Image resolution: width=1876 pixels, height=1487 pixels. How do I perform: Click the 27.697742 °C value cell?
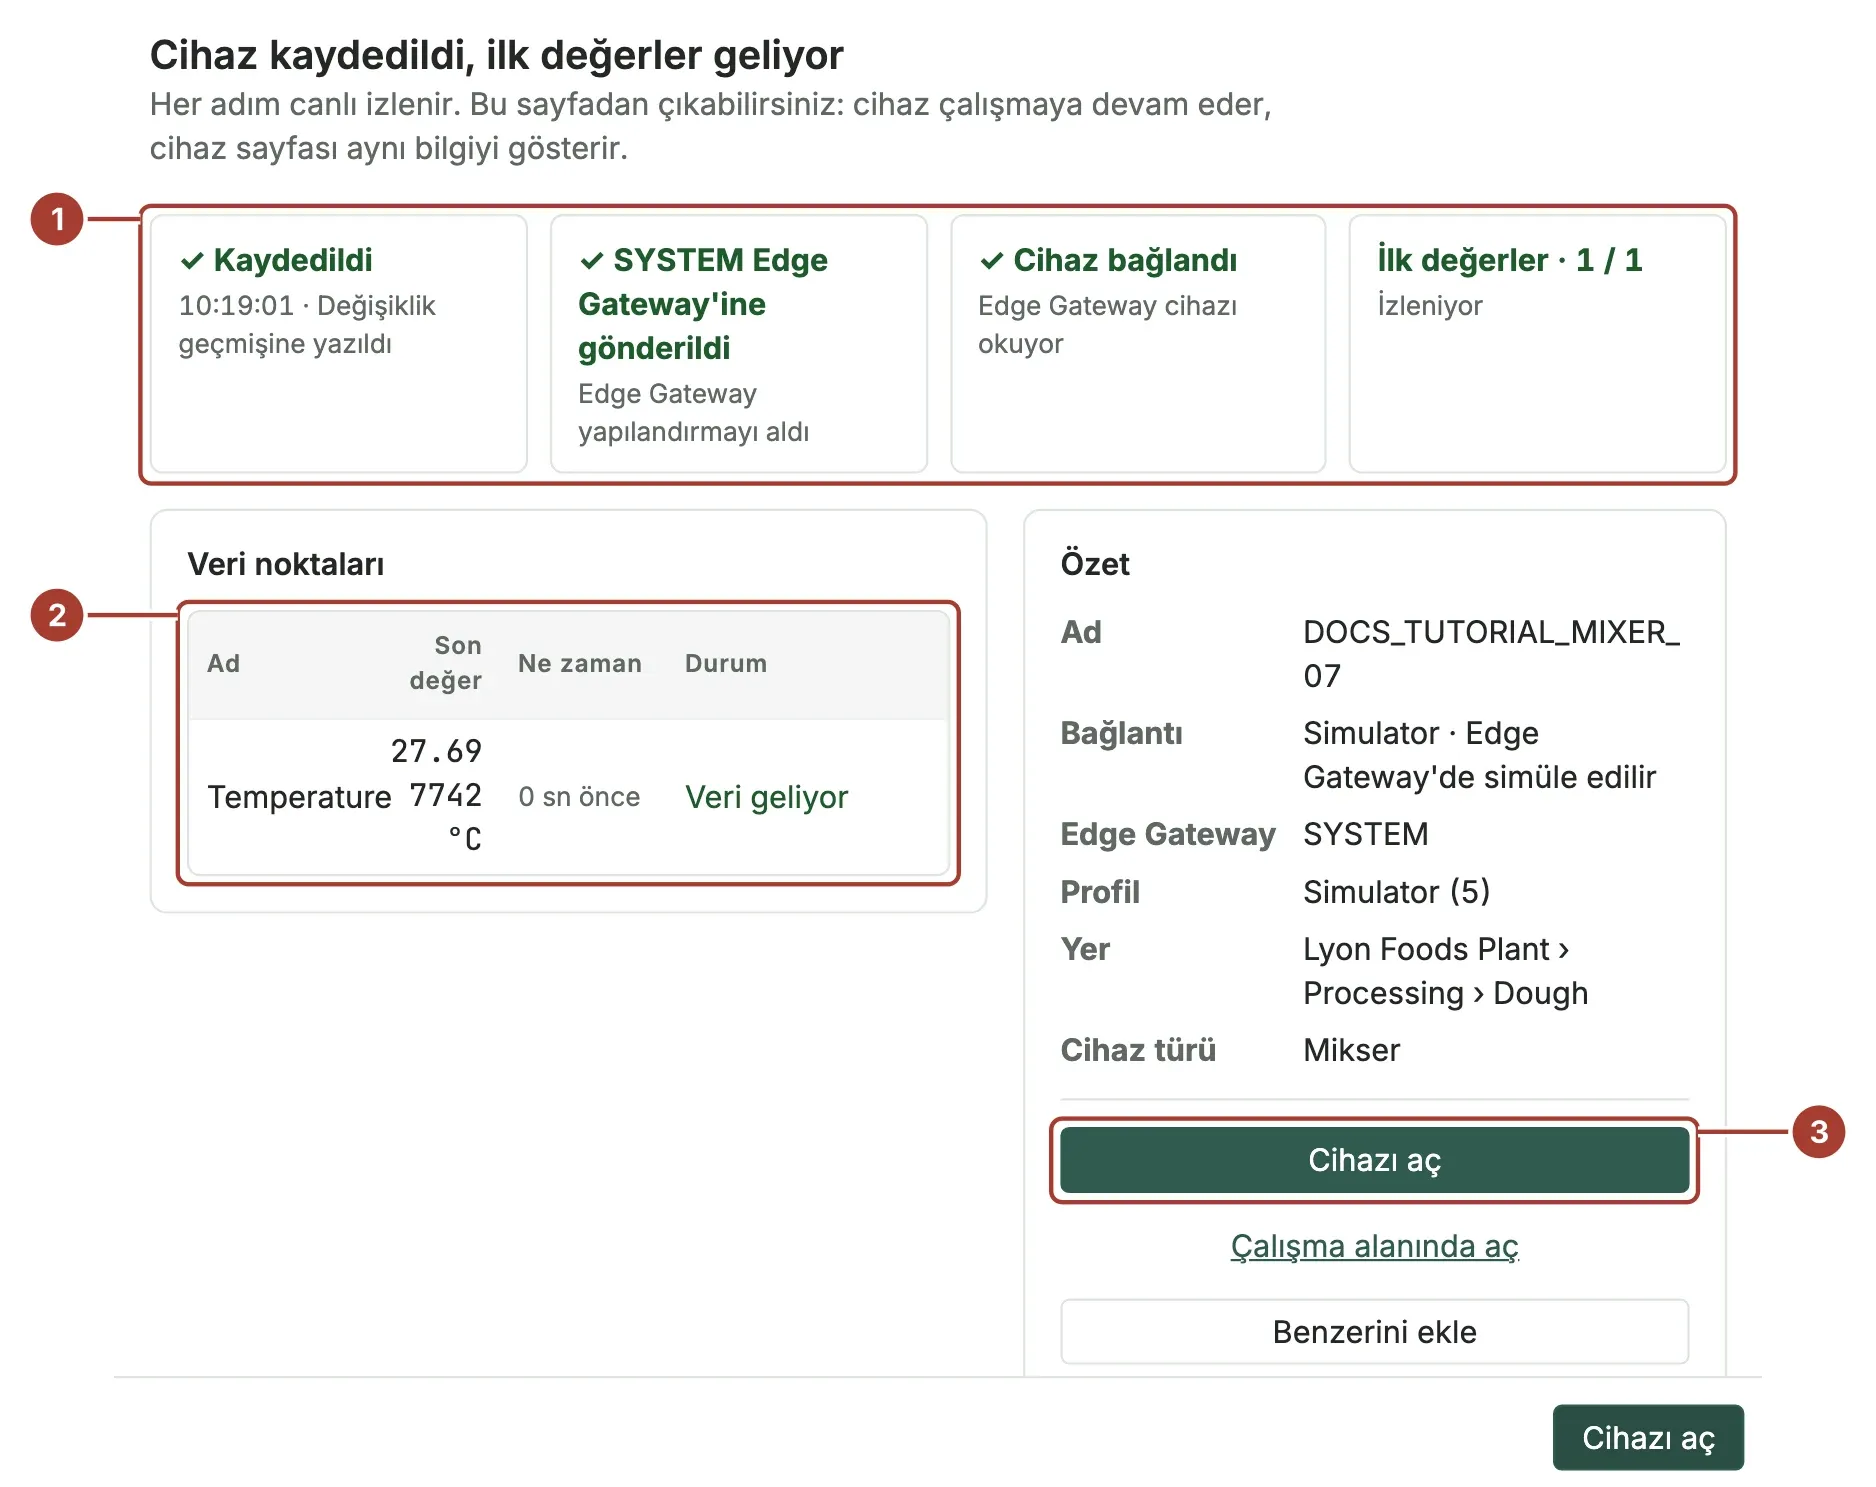click(x=436, y=795)
